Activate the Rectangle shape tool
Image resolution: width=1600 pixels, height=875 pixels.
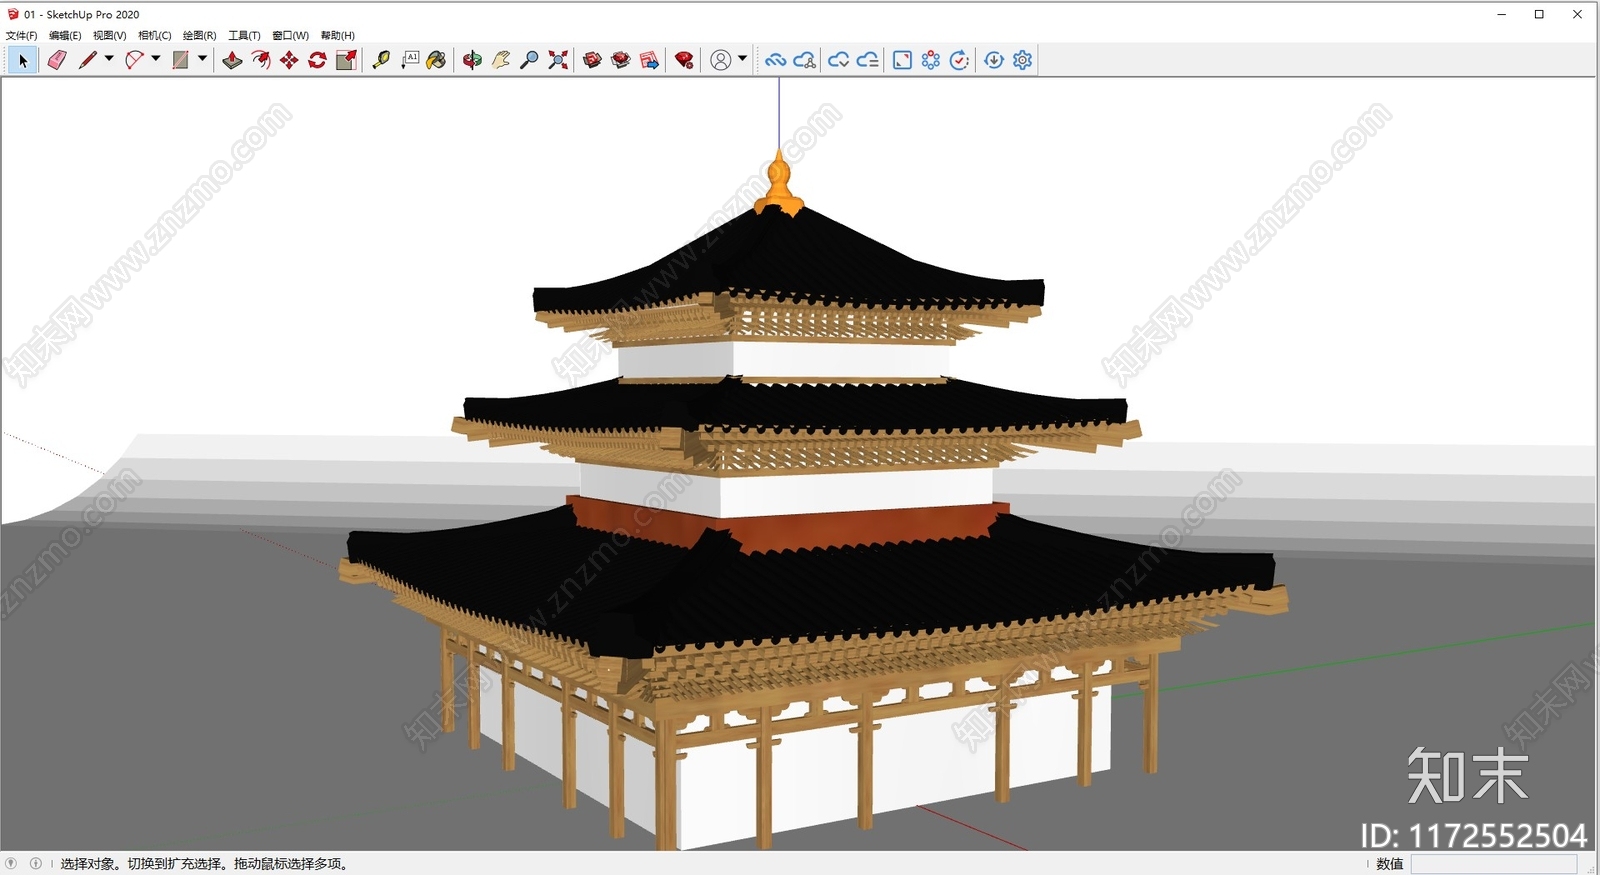pos(180,60)
